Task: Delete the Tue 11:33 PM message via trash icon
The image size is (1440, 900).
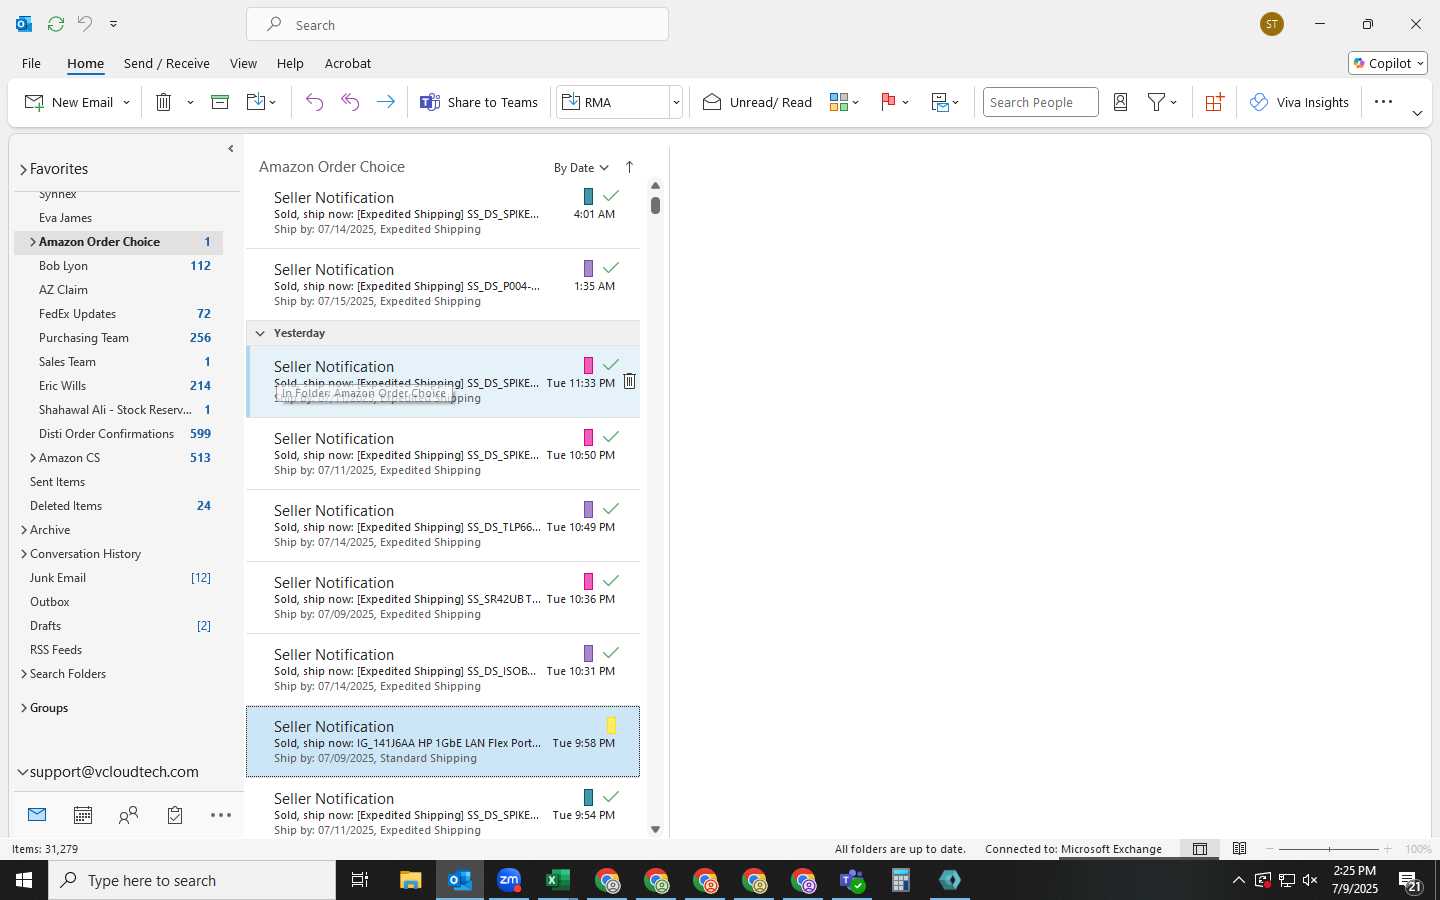Action: tap(629, 381)
